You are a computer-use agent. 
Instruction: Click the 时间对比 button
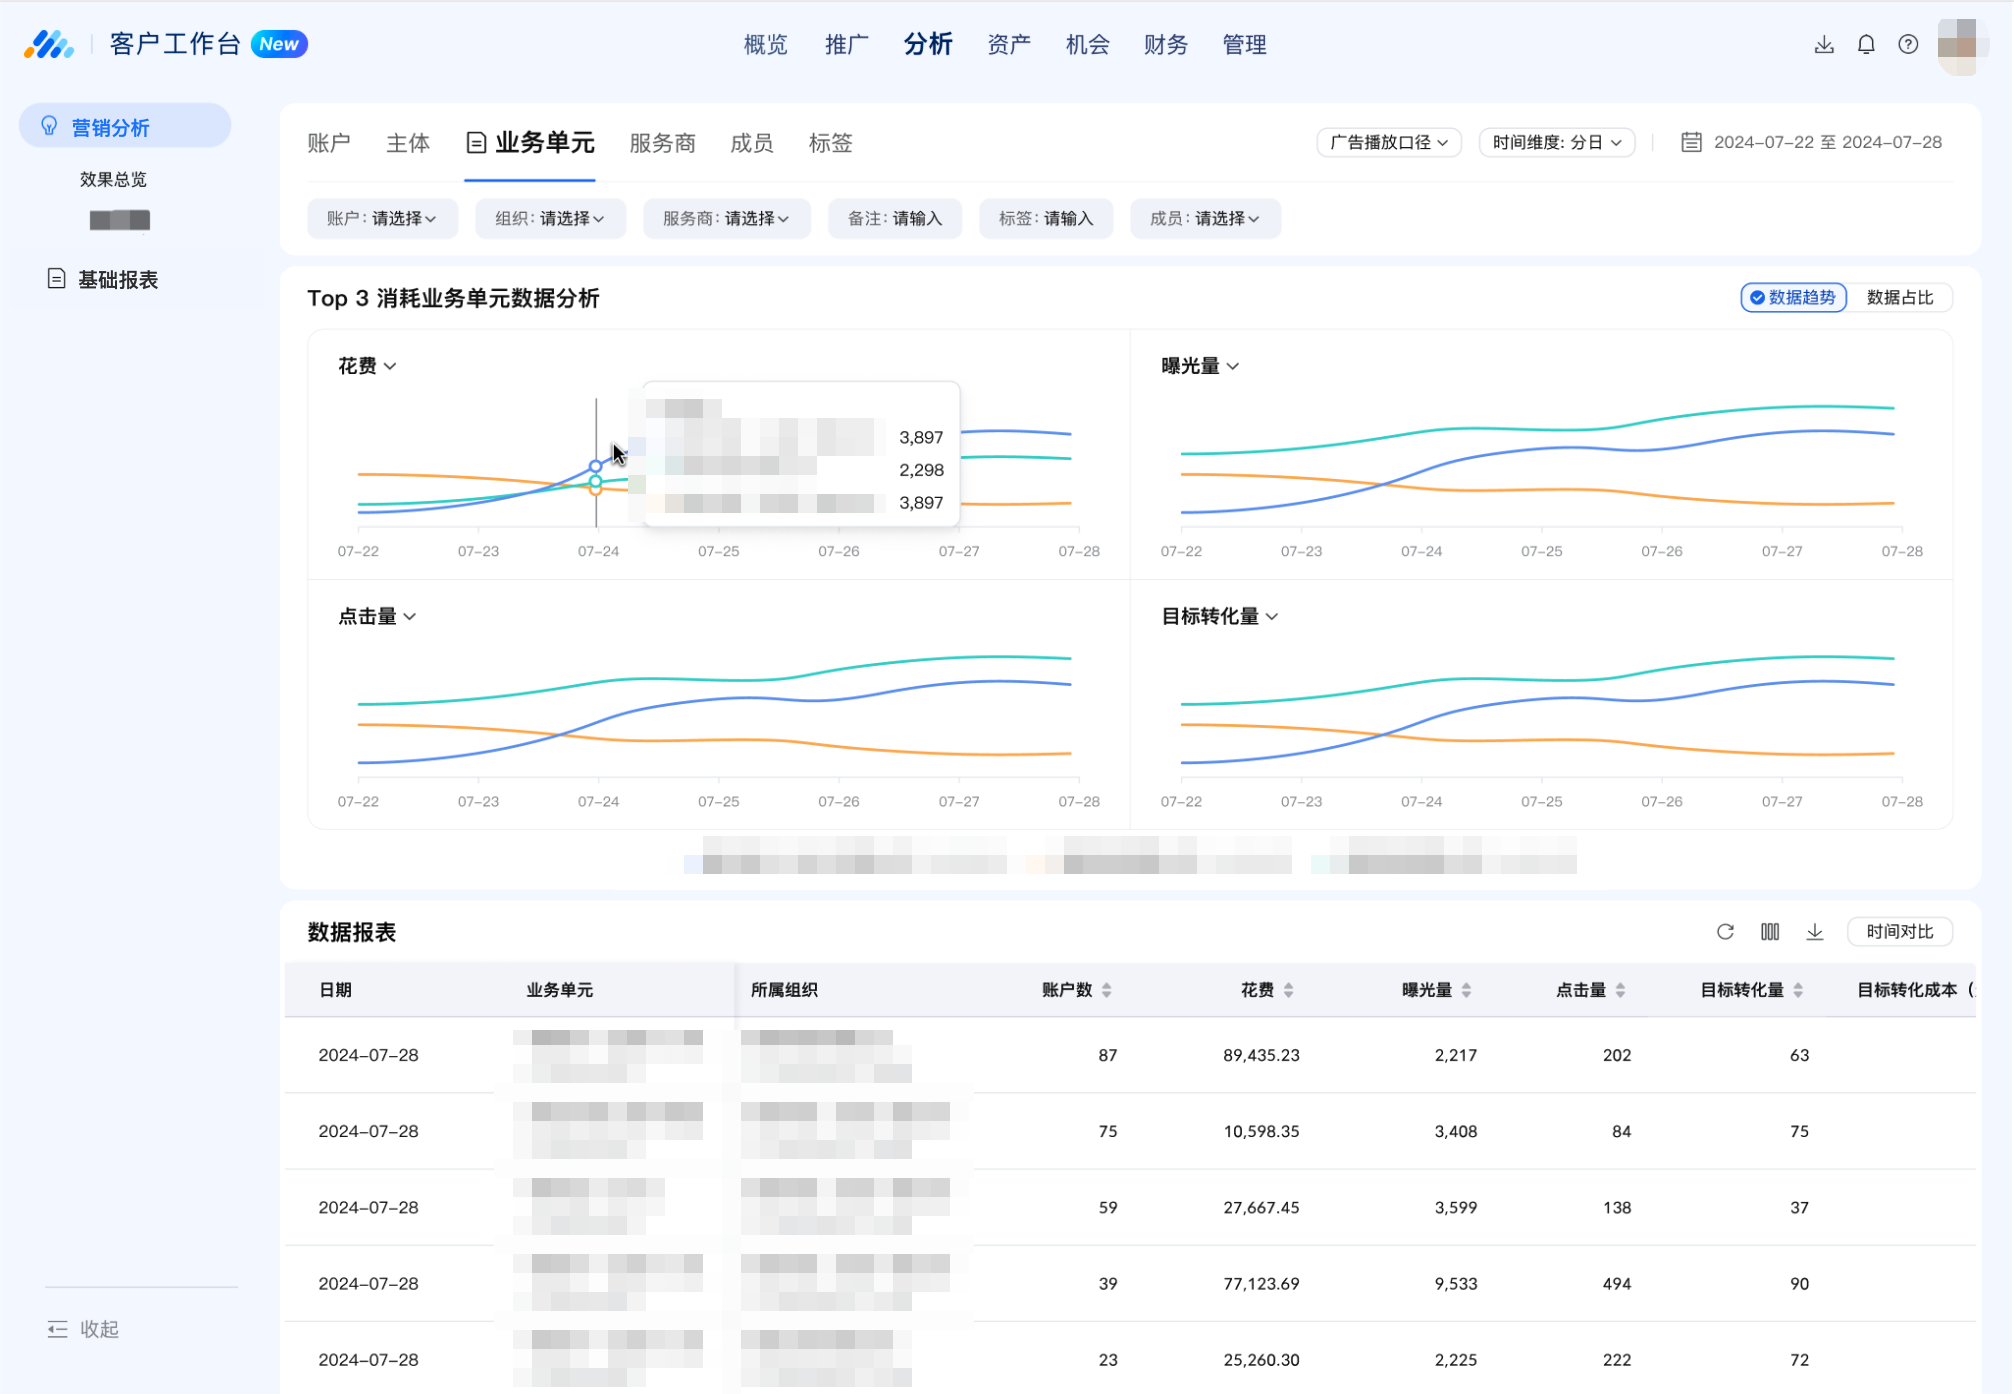pos(1899,931)
